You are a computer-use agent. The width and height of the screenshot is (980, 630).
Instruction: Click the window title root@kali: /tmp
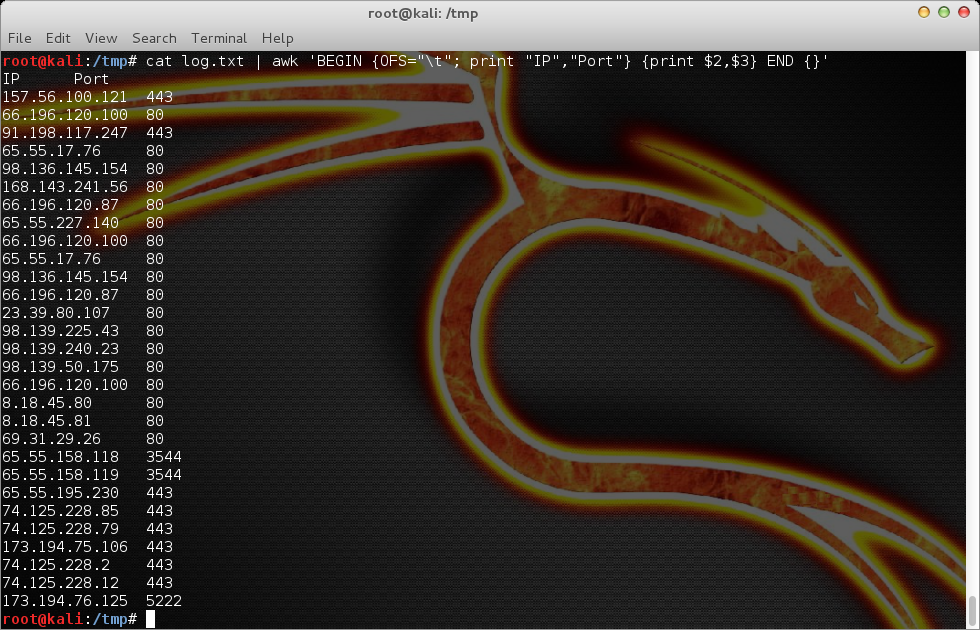(x=423, y=13)
